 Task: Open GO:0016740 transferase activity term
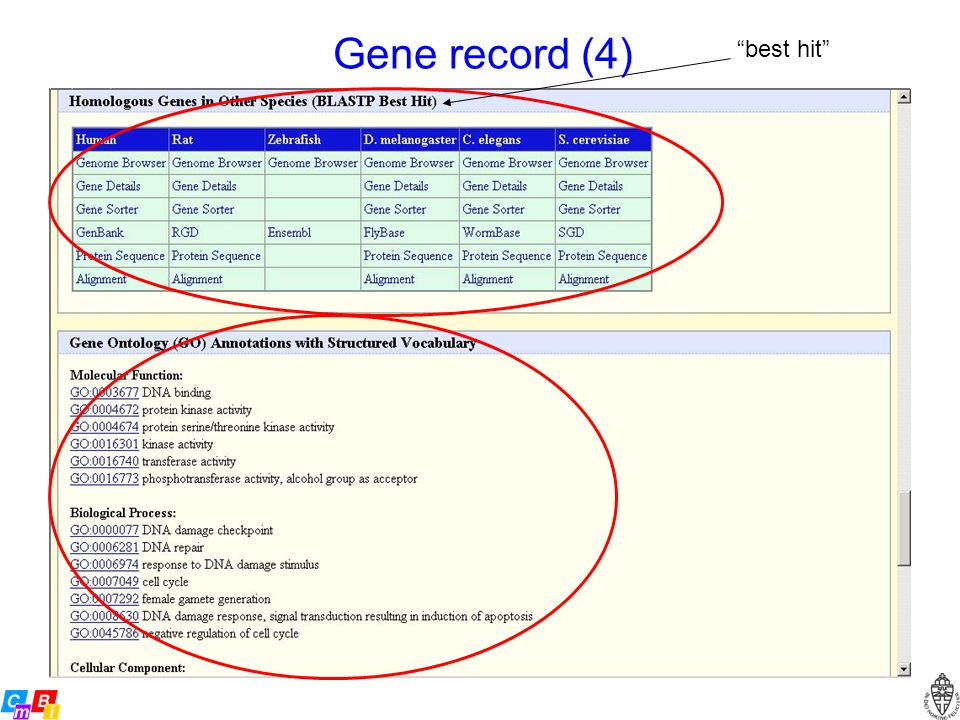[x=104, y=461]
